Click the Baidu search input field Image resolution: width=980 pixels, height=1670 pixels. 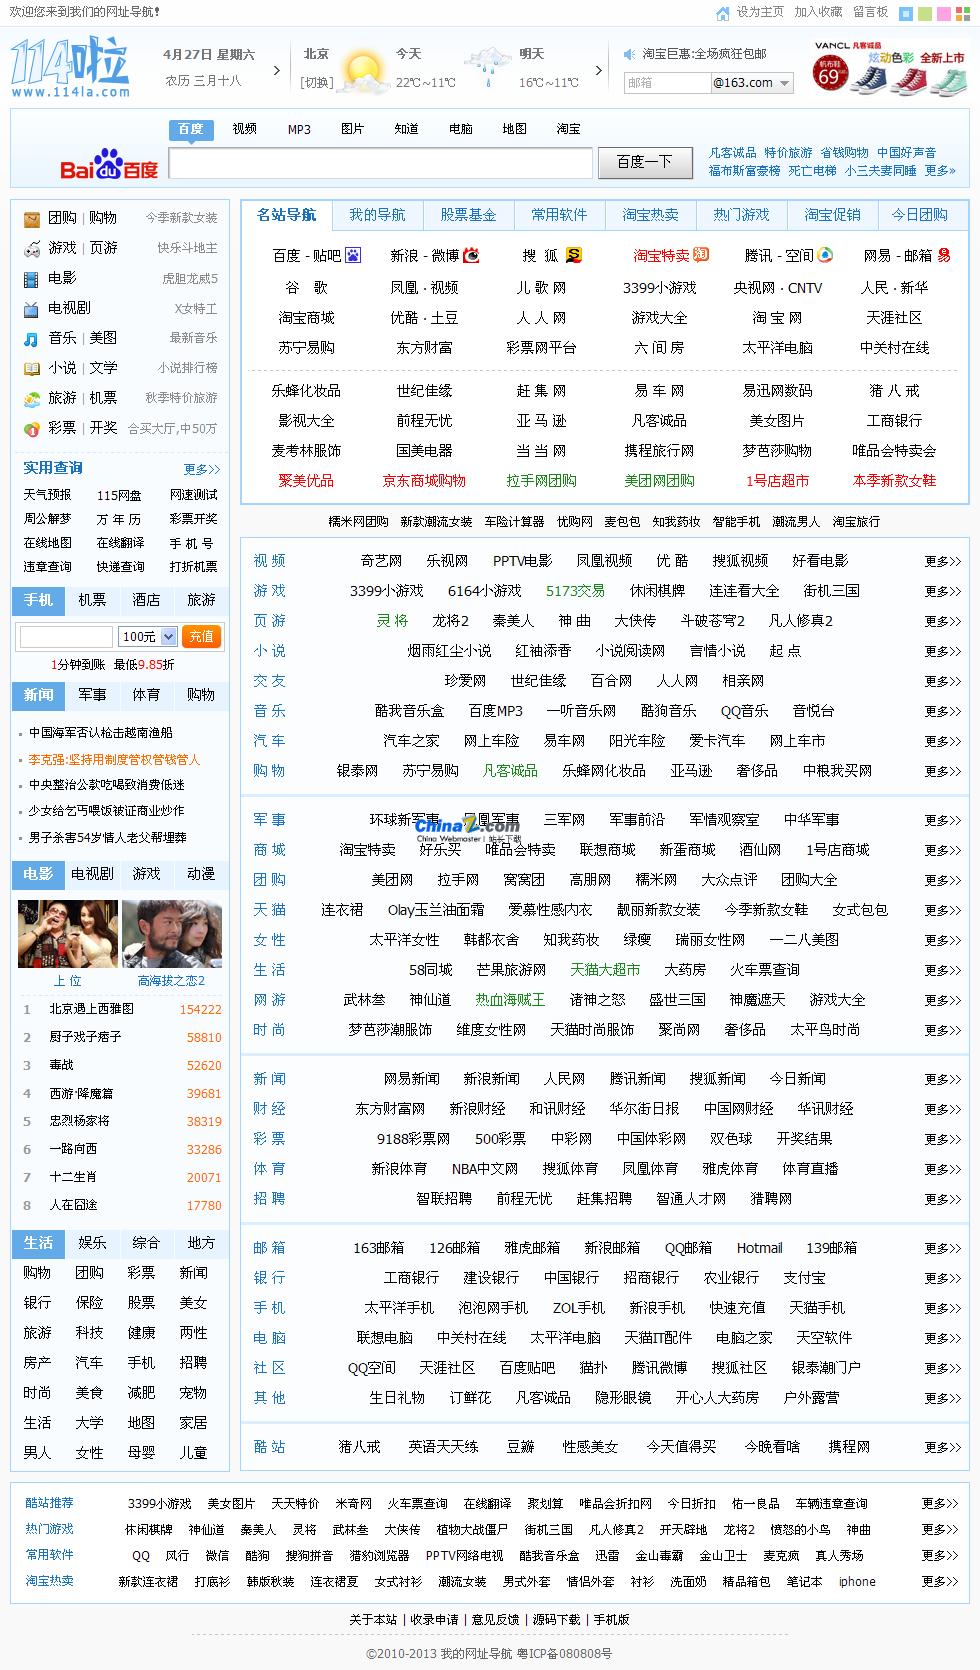click(x=380, y=164)
